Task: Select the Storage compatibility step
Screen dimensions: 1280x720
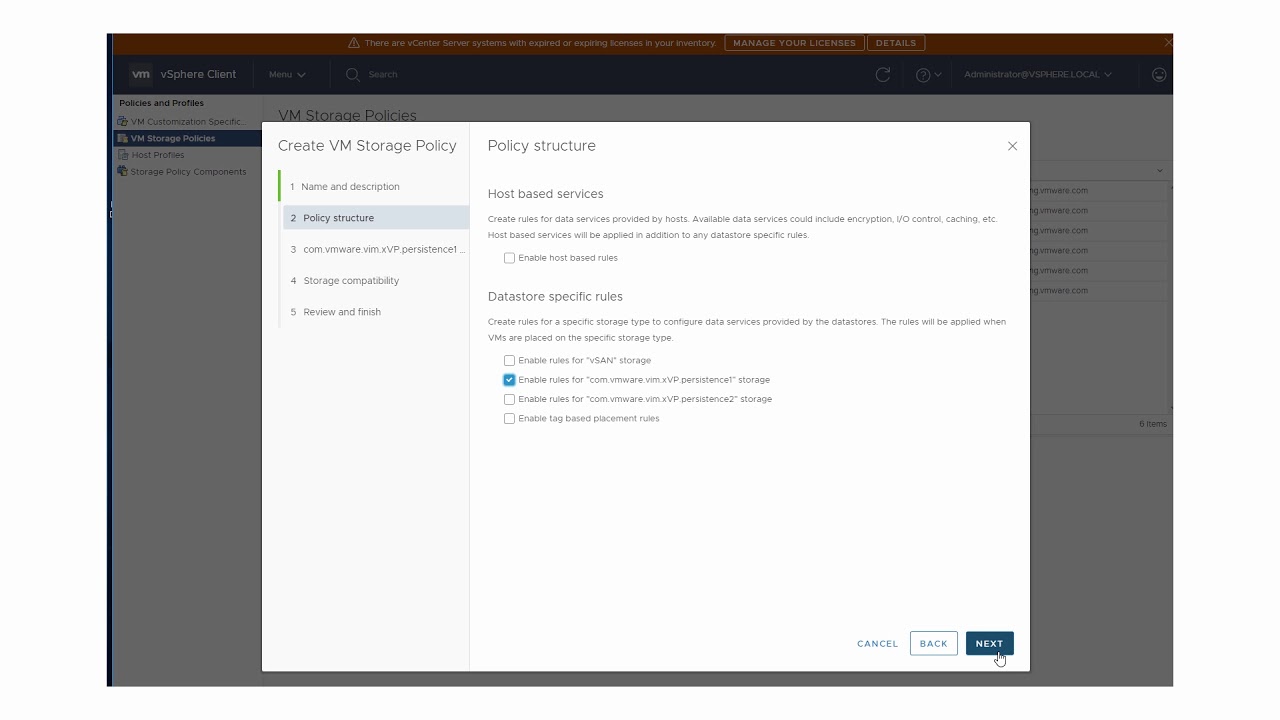Action: tap(351, 281)
